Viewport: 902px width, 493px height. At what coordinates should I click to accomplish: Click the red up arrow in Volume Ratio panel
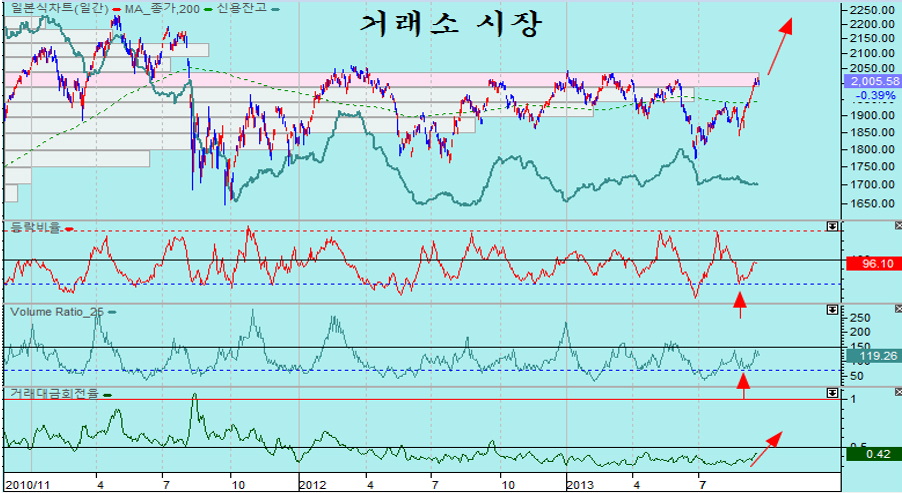click(743, 384)
